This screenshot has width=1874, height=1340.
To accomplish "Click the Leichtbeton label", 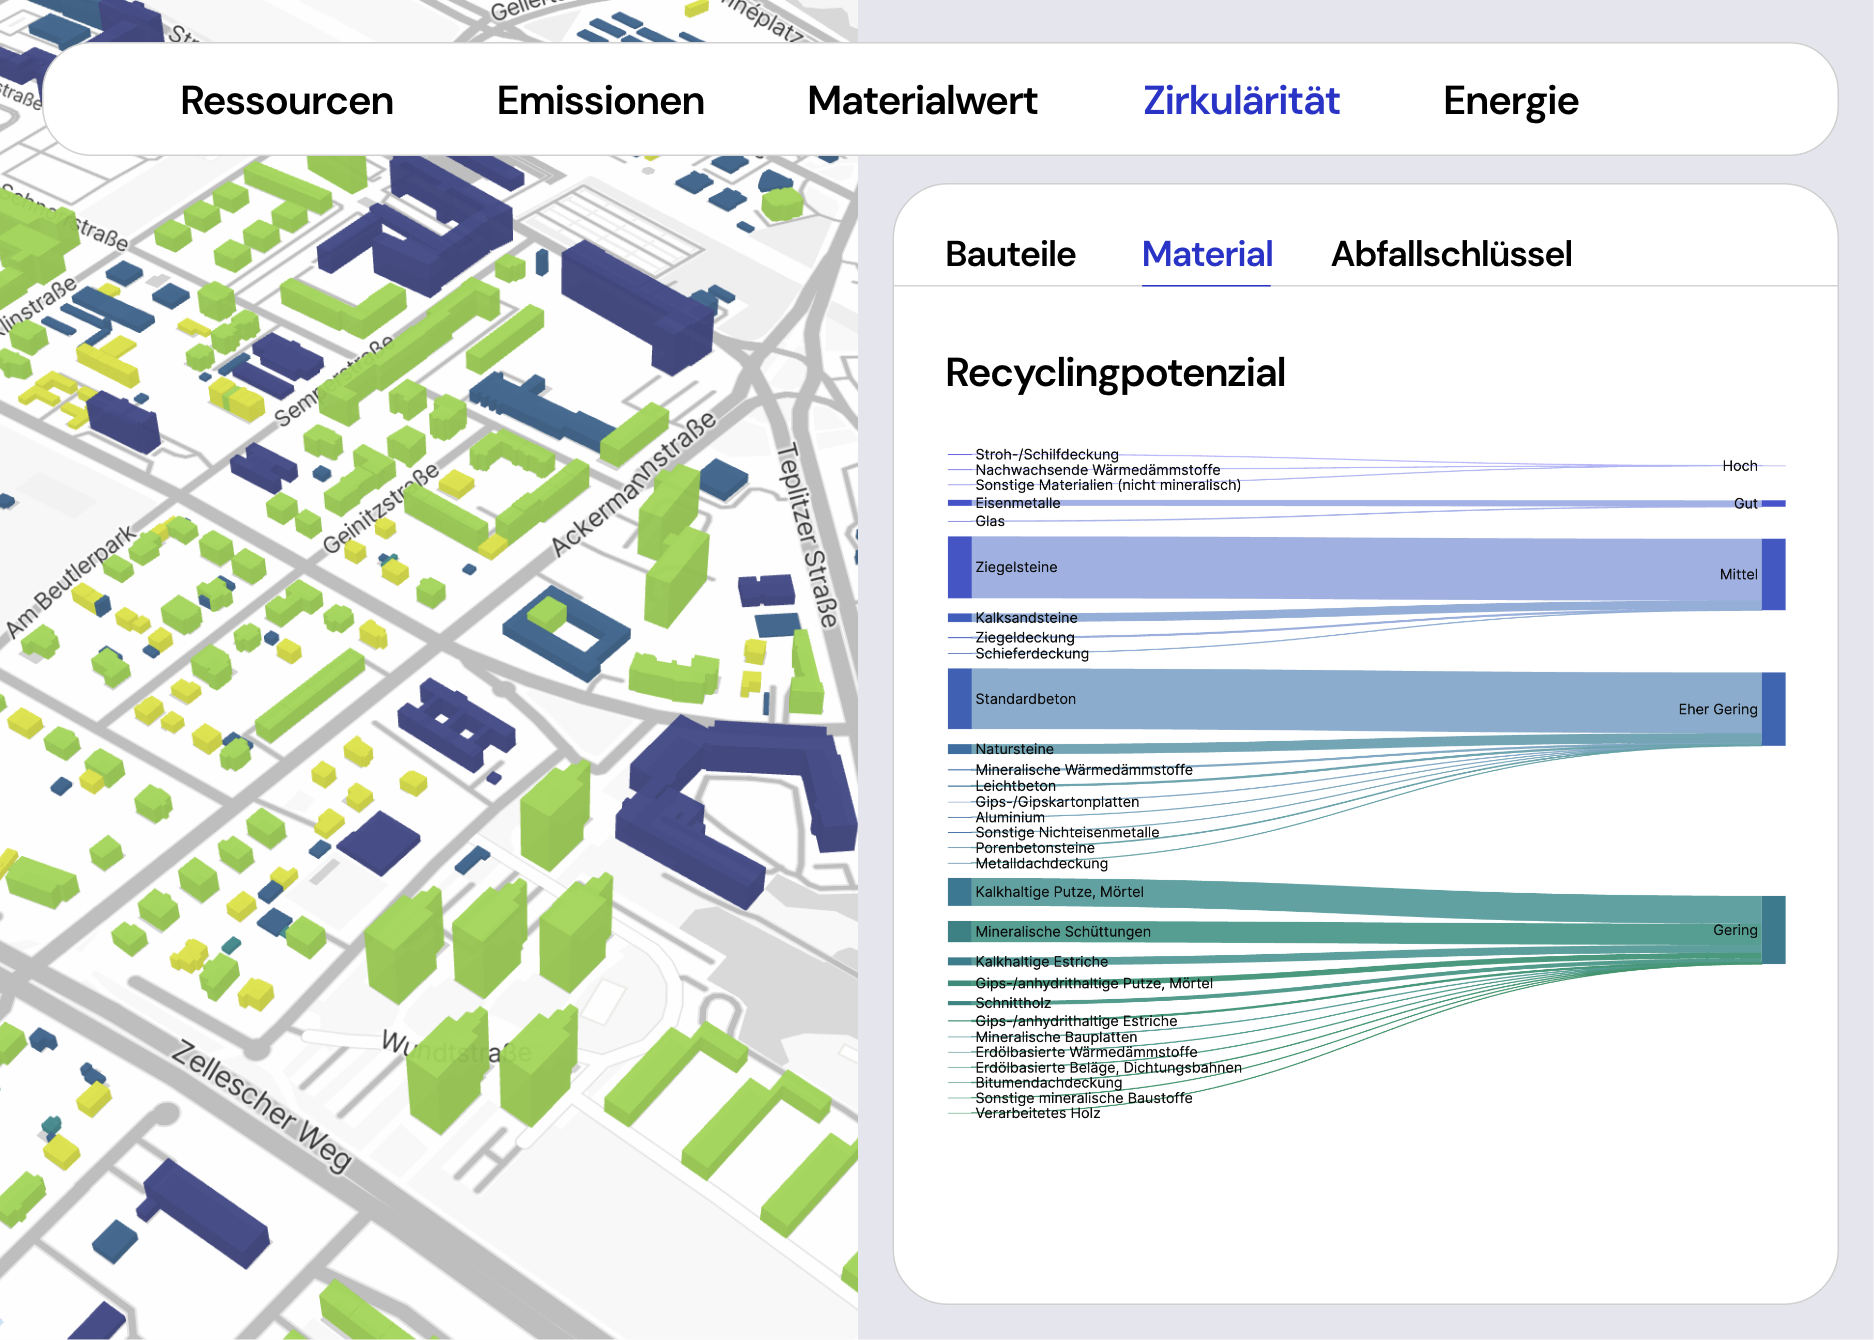I will coord(1015,786).
